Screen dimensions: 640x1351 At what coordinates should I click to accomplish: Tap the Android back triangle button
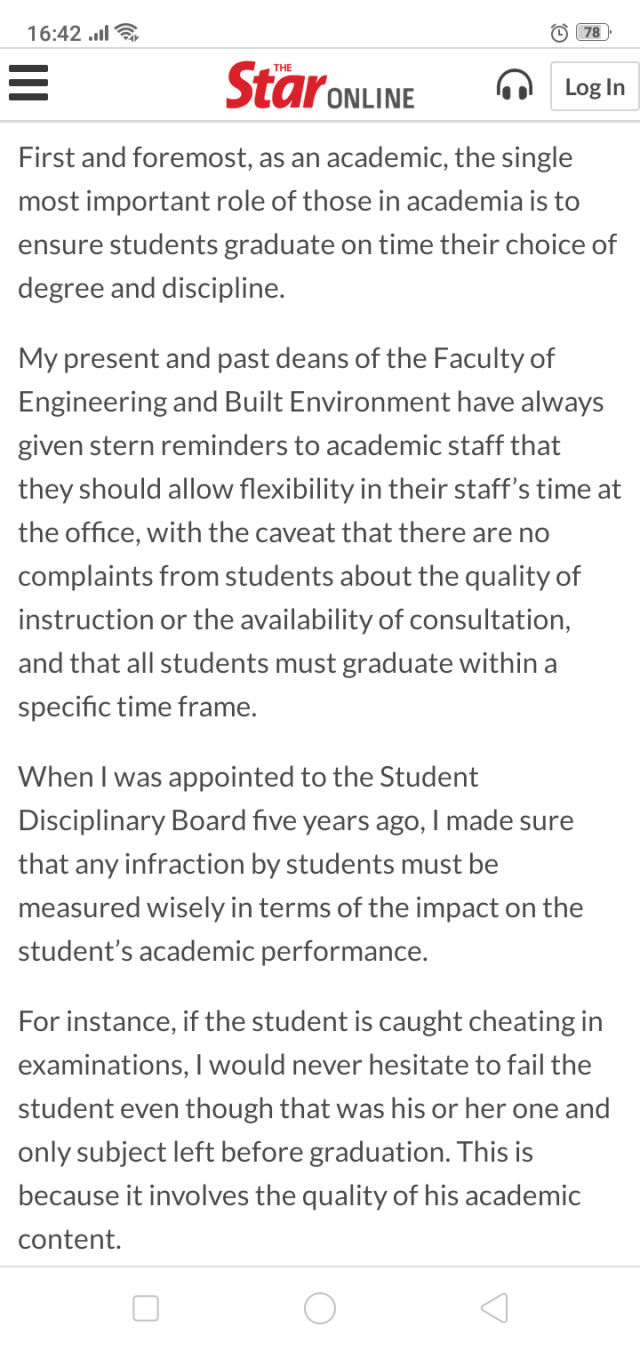[x=494, y=1307]
